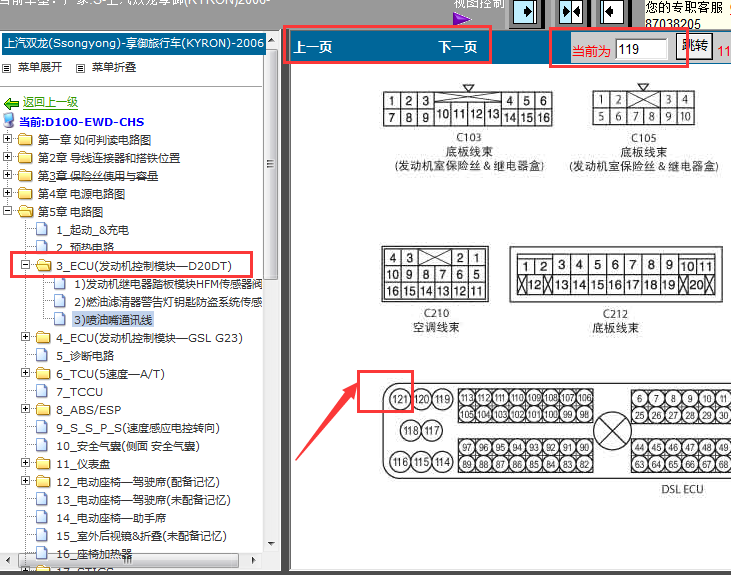The image size is (731, 575).
Task: Click the document icon of 3)喷油嘴通讯线
Action: point(60,319)
